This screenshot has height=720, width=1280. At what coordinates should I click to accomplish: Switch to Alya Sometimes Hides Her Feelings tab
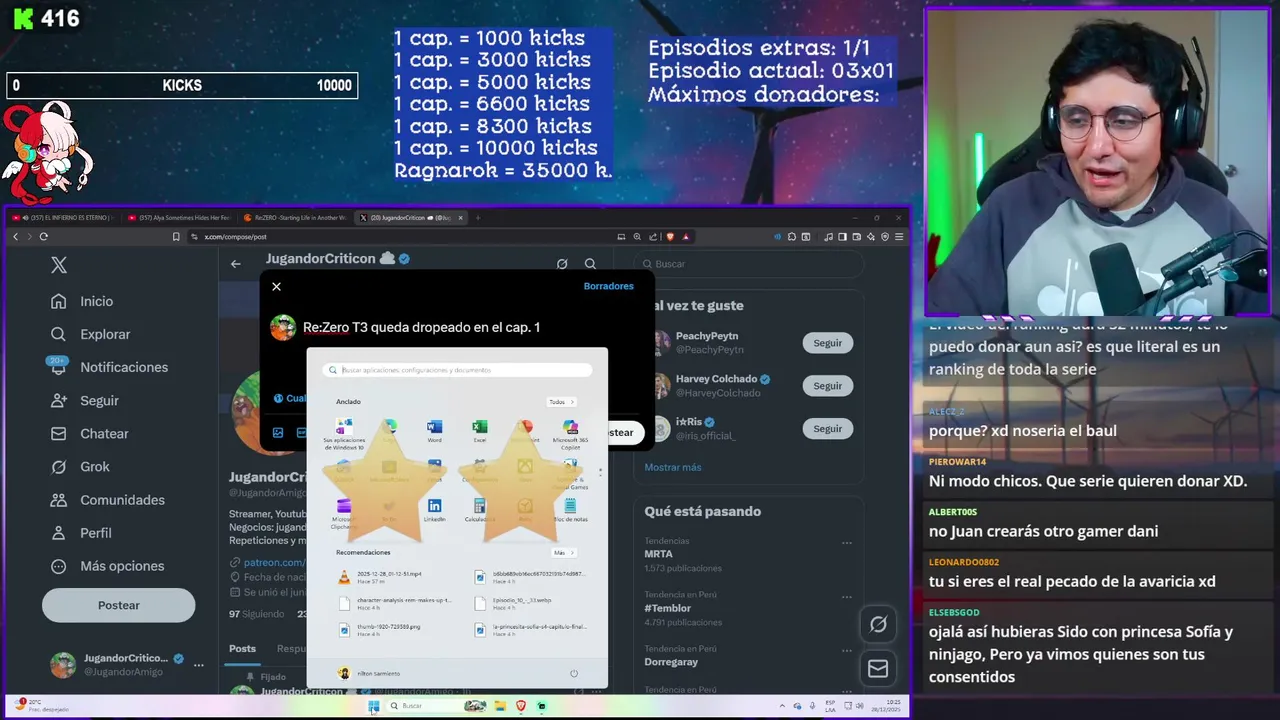pos(179,217)
